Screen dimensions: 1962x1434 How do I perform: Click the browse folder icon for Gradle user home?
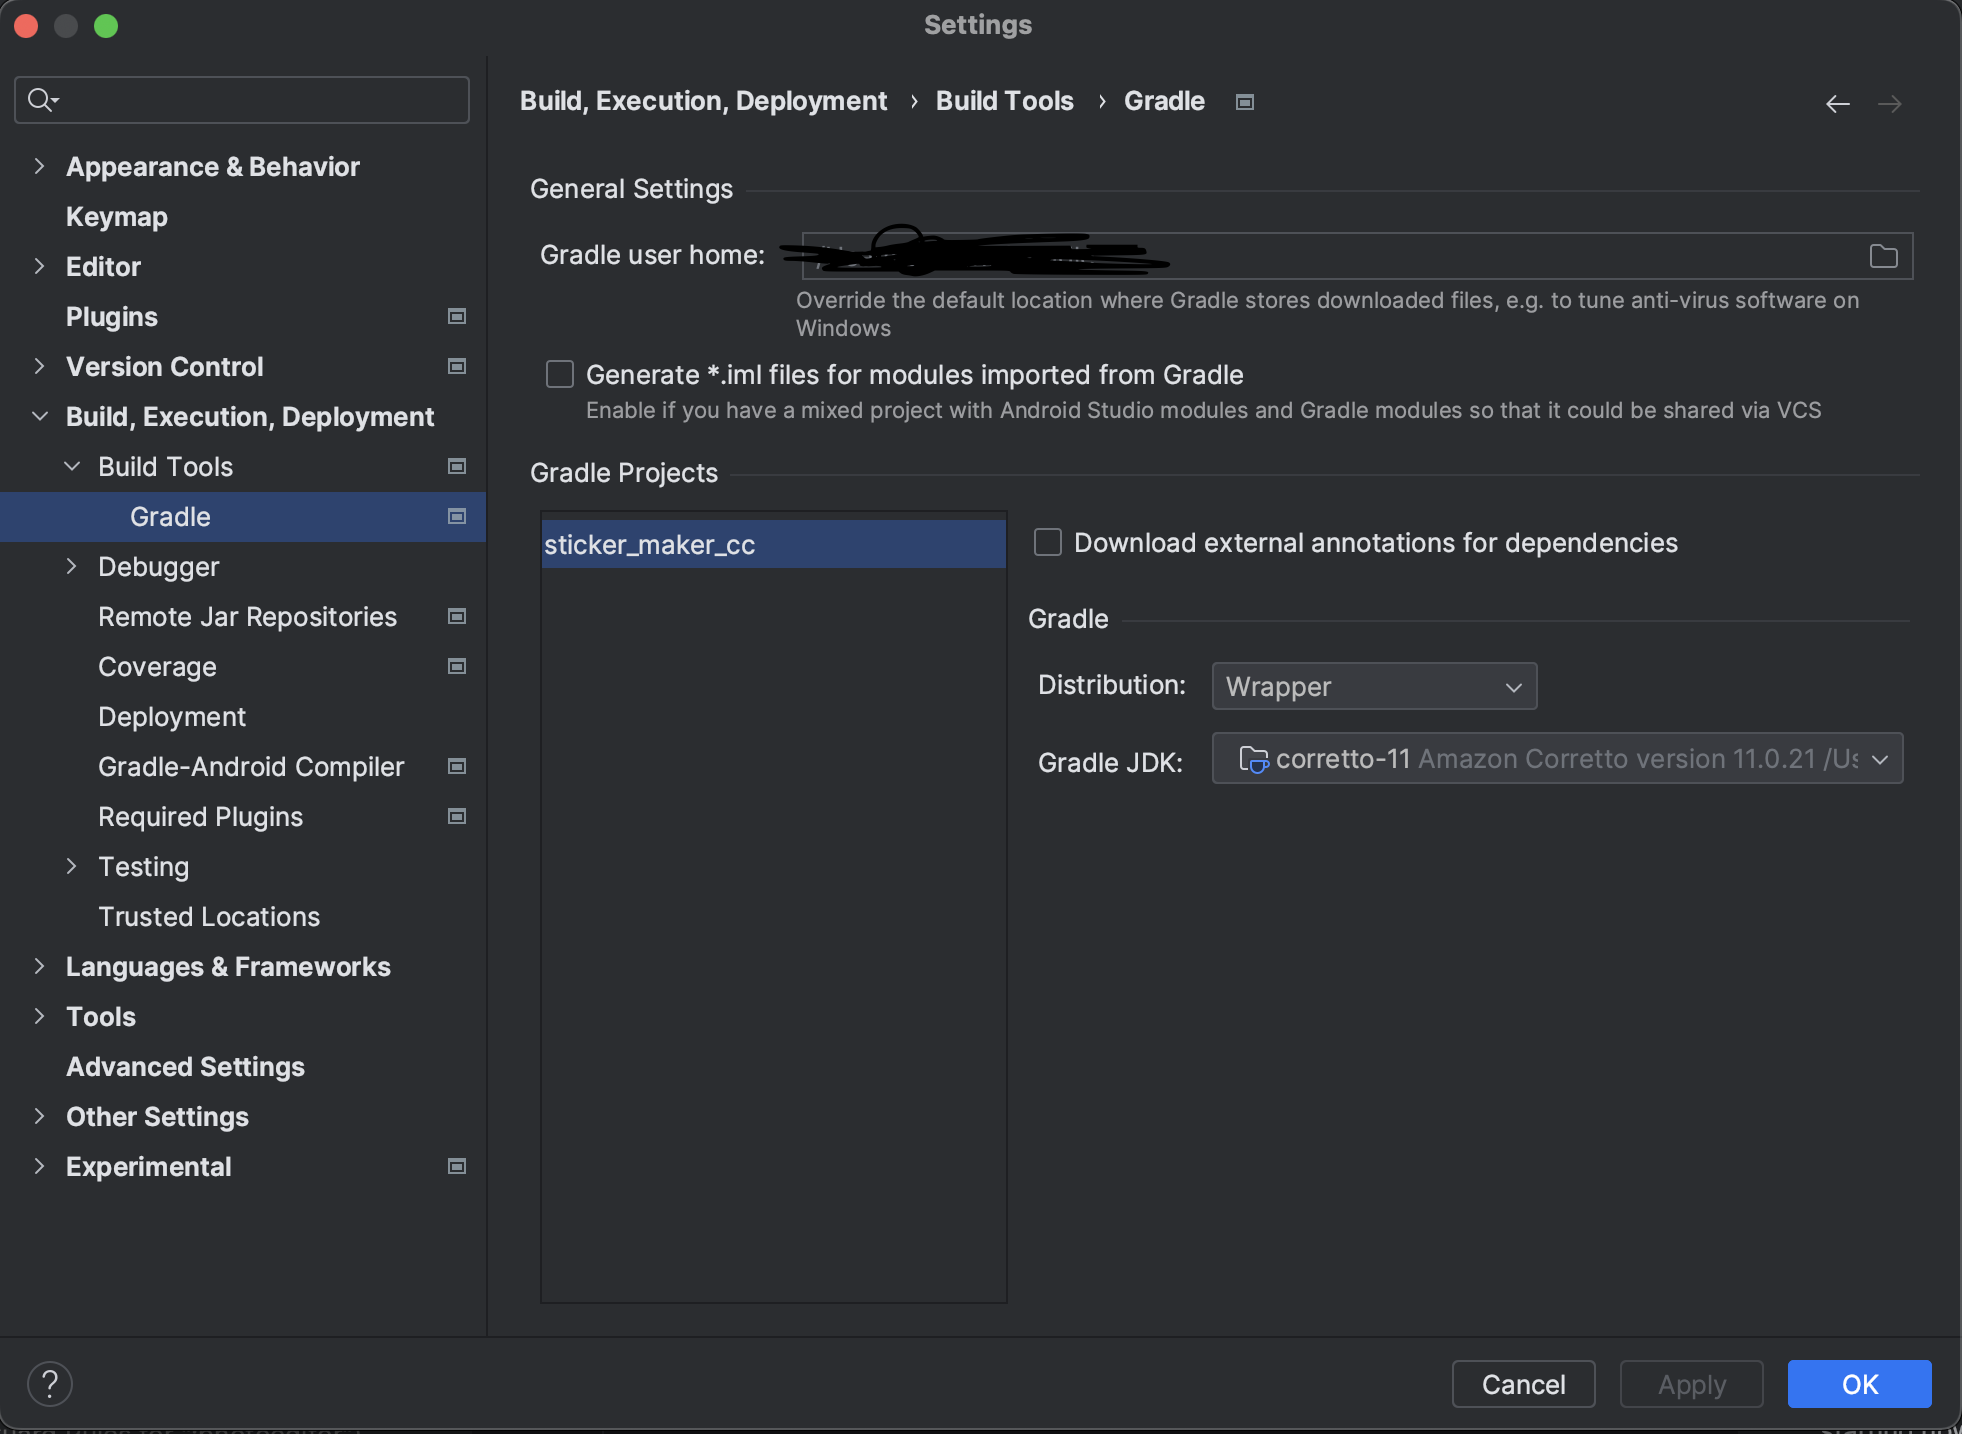tap(1883, 256)
